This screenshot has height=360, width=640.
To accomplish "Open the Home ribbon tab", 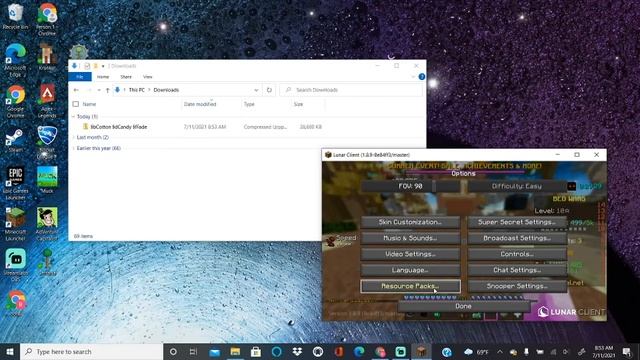I will pyautogui.click(x=103, y=77).
